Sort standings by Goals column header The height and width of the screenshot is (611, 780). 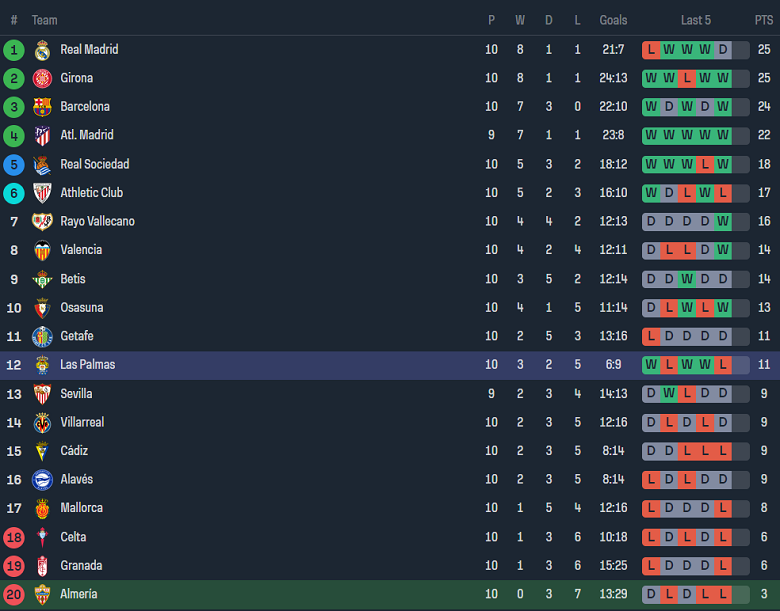point(613,20)
